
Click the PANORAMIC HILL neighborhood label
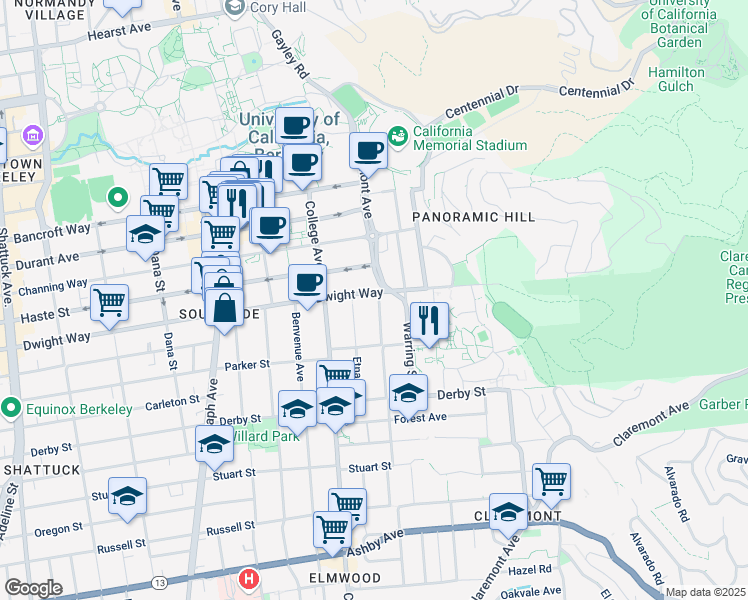[x=474, y=217]
